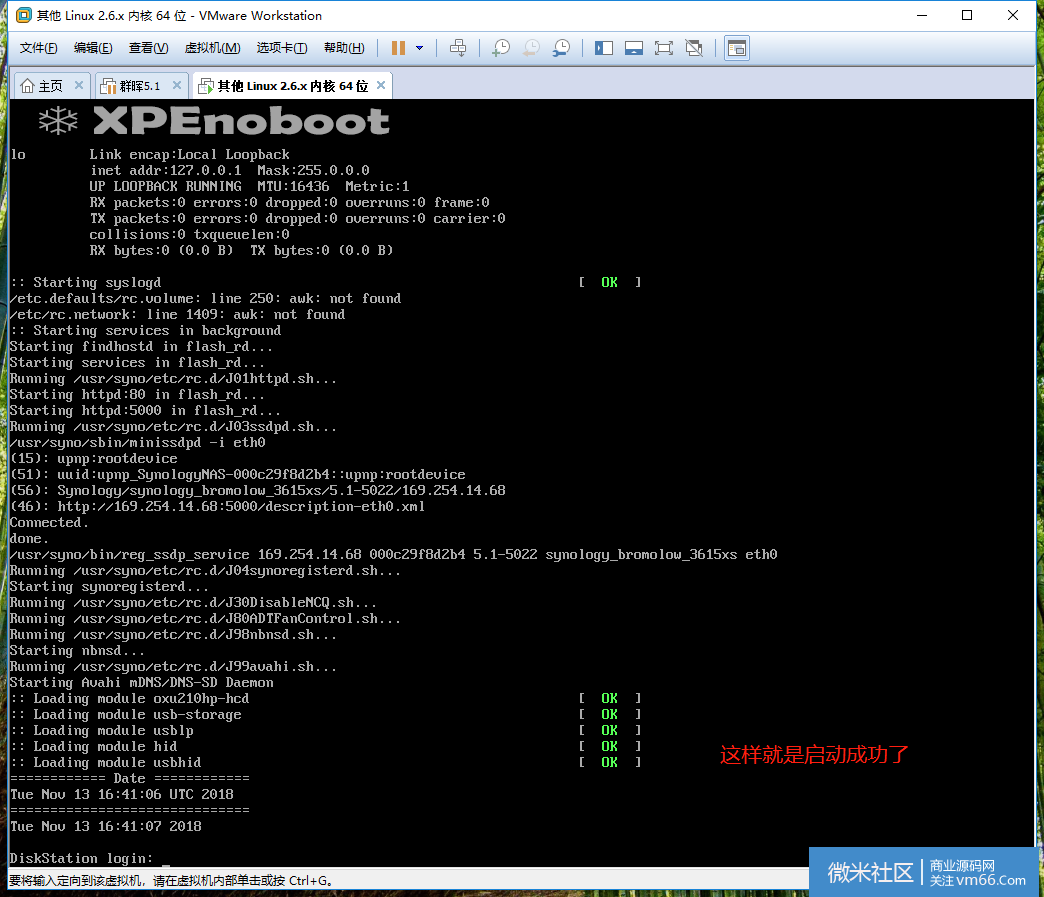Close the 主页 tab
Viewport: 1044px width, 897px height.
pyautogui.click(x=79, y=85)
